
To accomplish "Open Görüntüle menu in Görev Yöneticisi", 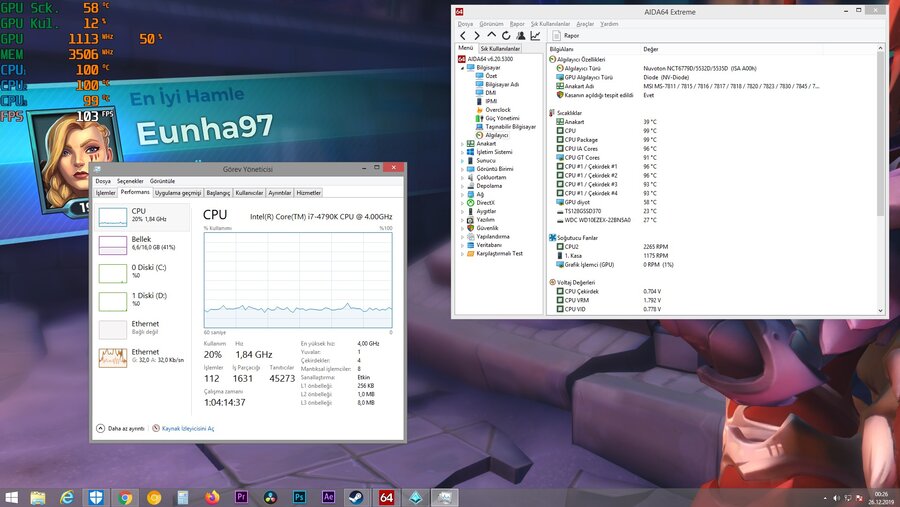I will tap(162, 181).
